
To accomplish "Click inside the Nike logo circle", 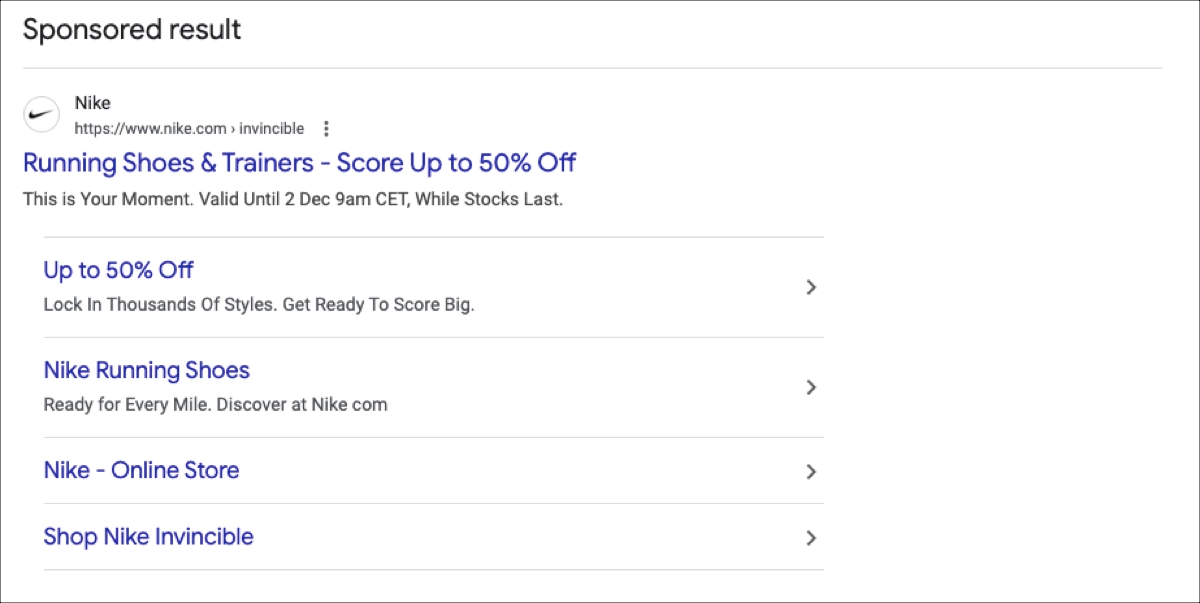I will click(40, 114).
